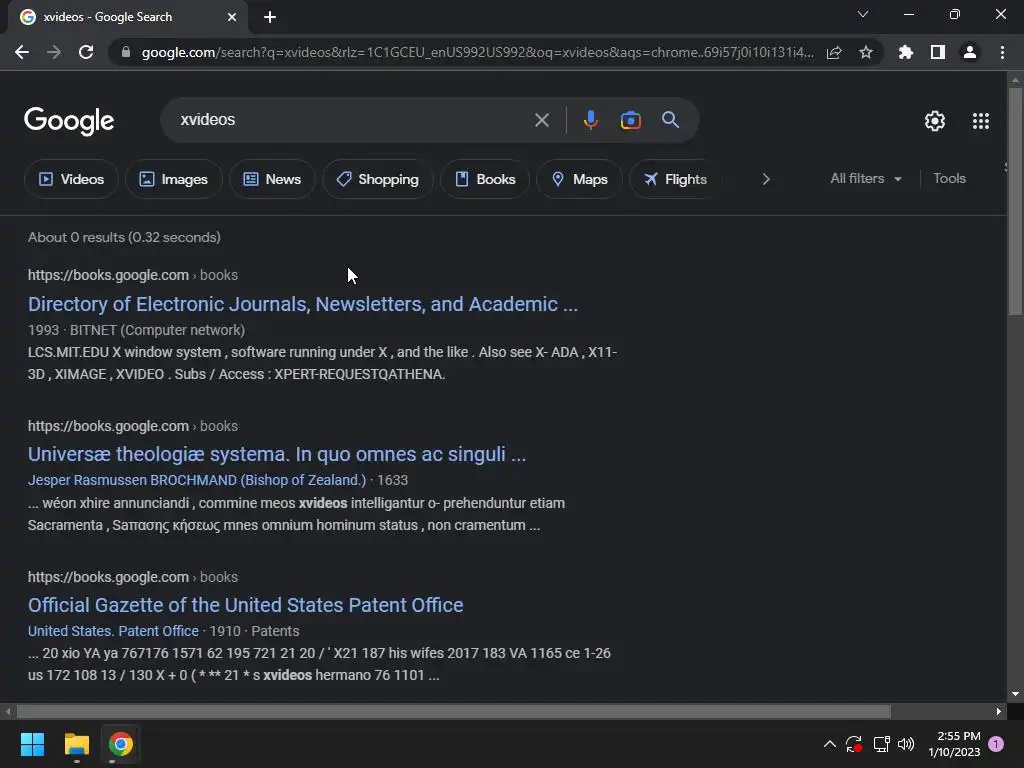Open Google apps grid
The width and height of the screenshot is (1024, 768).
[981, 121]
